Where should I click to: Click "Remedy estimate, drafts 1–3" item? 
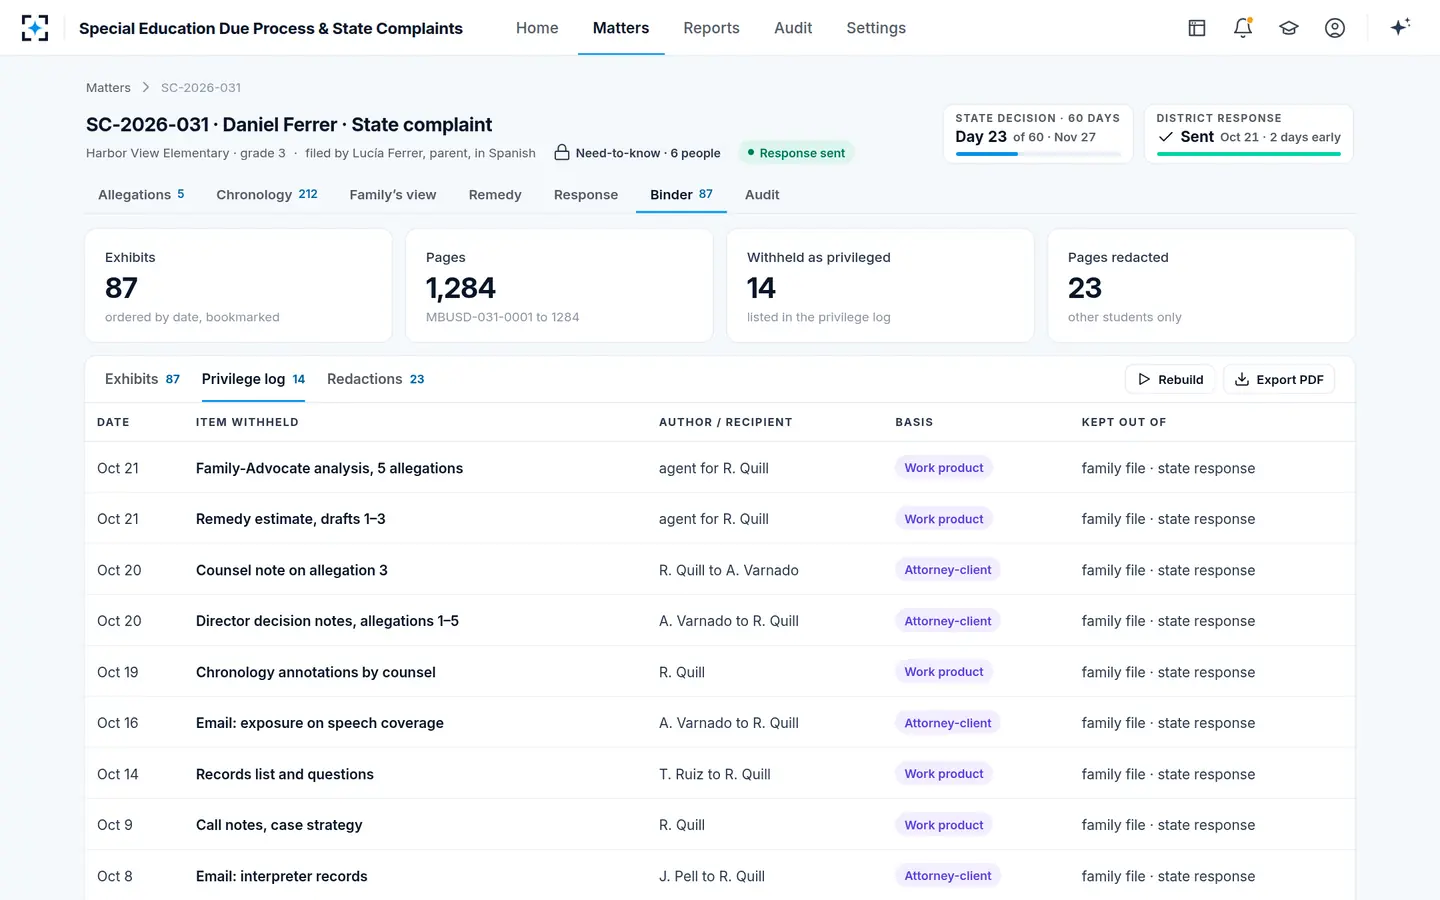290,519
